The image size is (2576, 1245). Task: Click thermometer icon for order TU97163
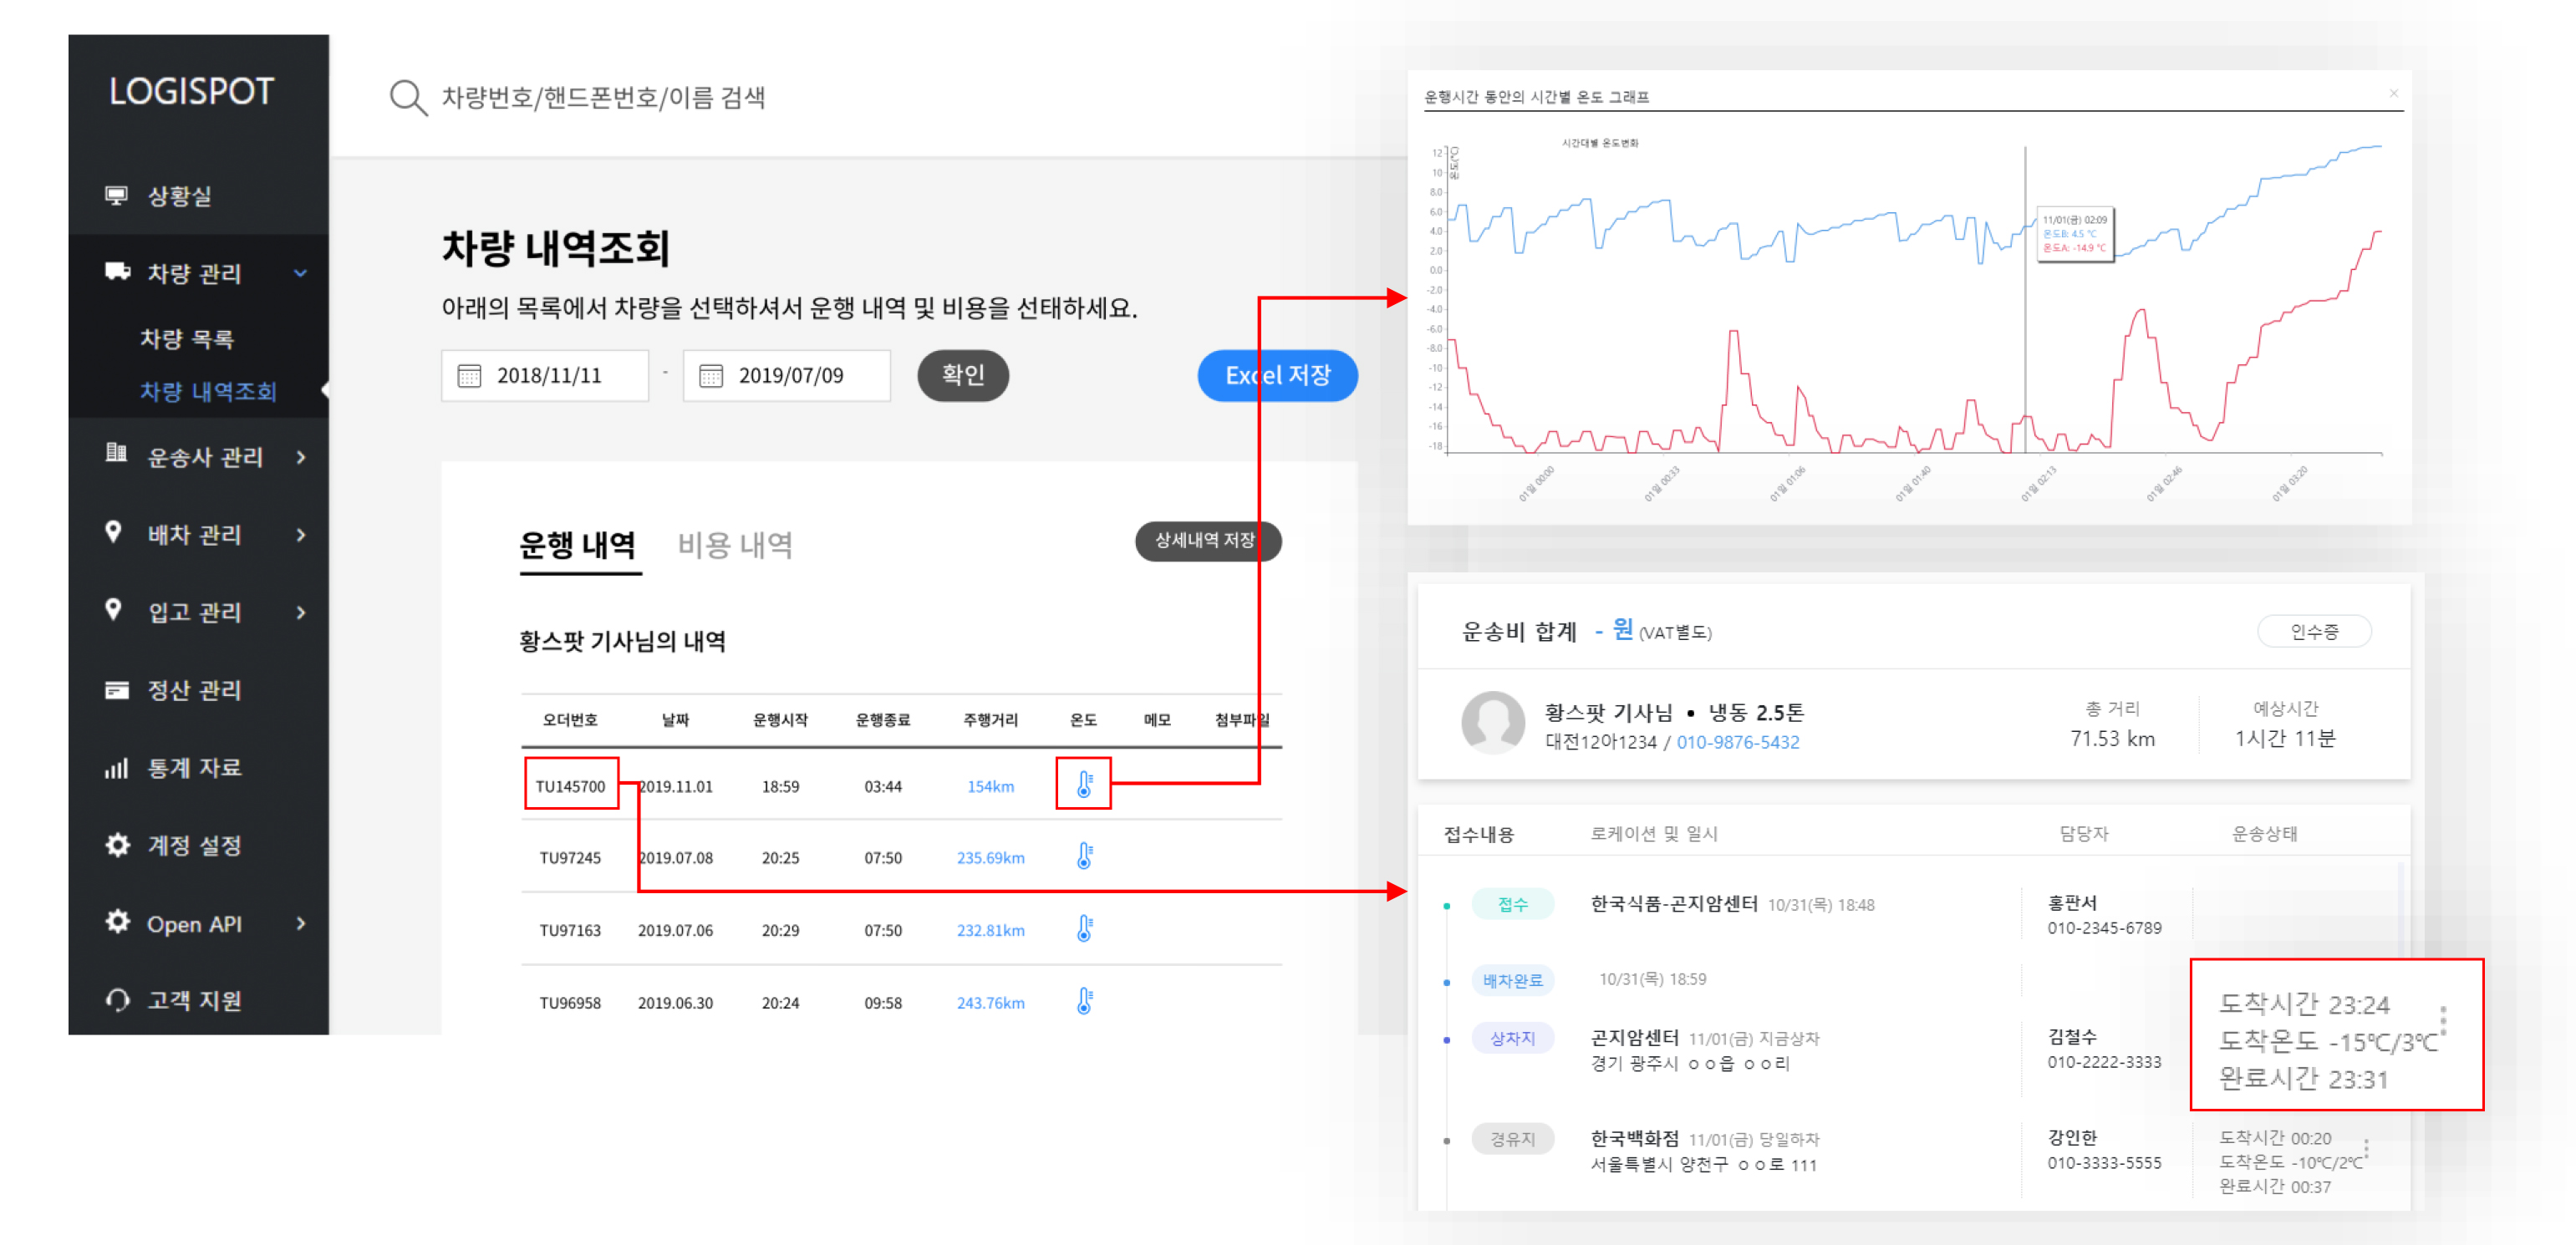(1084, 929)
